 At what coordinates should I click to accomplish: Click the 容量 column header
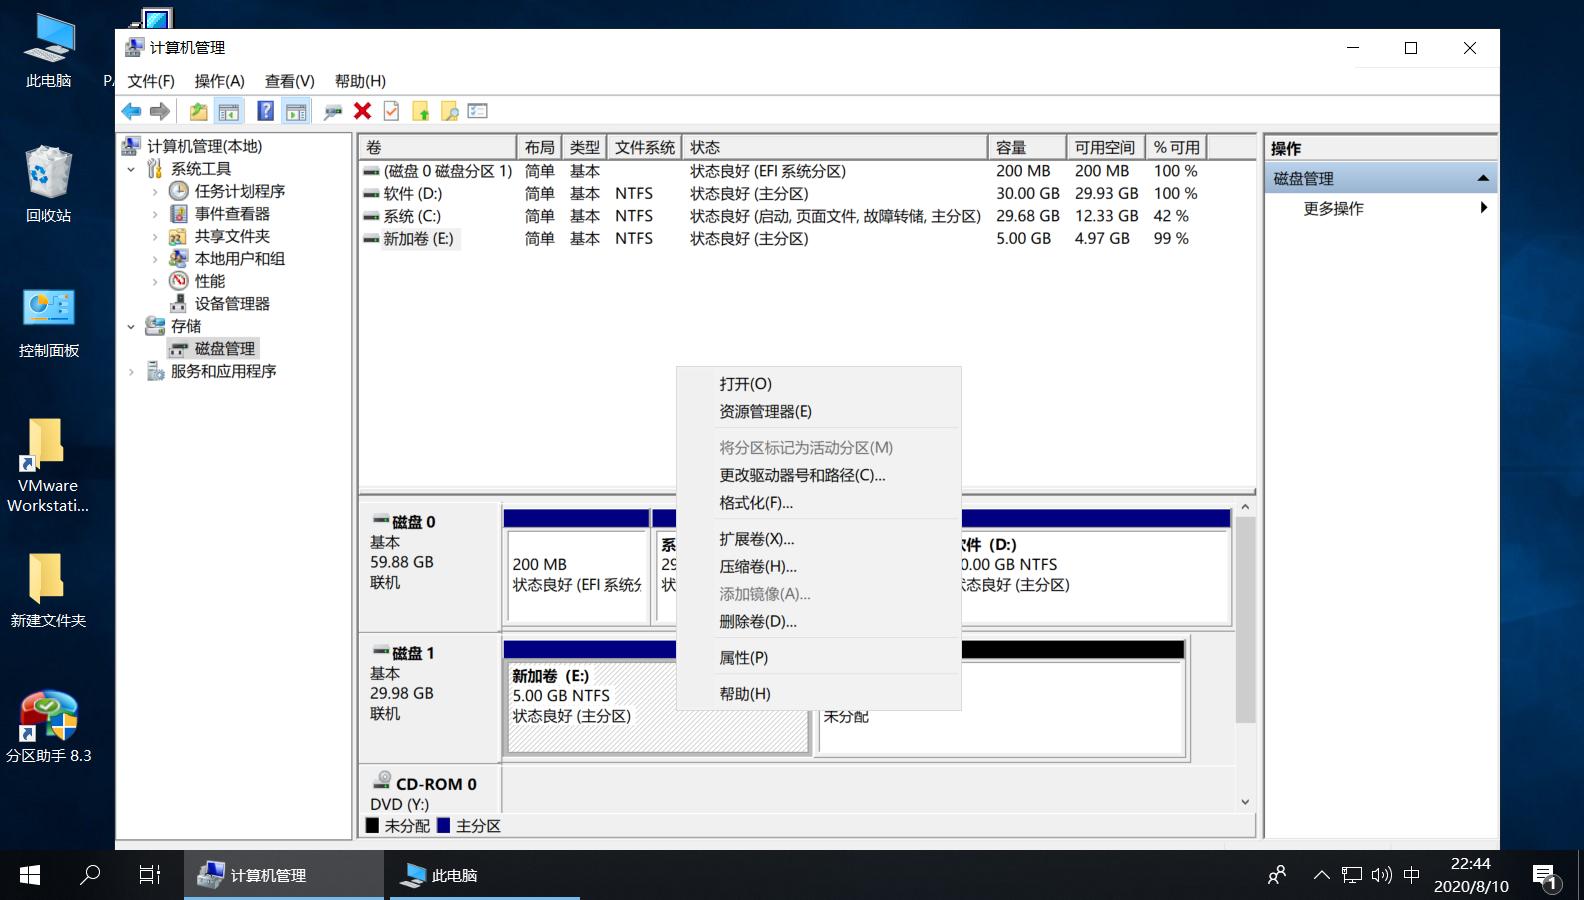click(1026, 147)
